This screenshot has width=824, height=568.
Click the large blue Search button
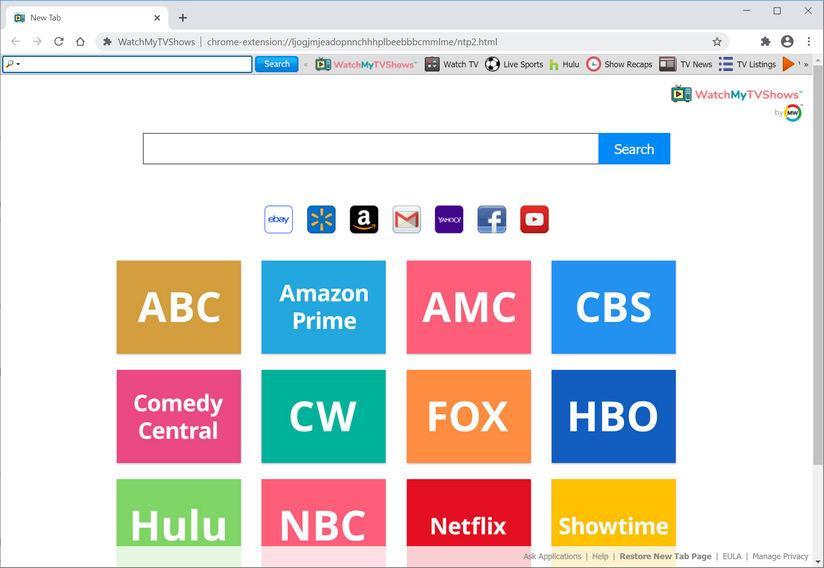click(x=634, y=149)
